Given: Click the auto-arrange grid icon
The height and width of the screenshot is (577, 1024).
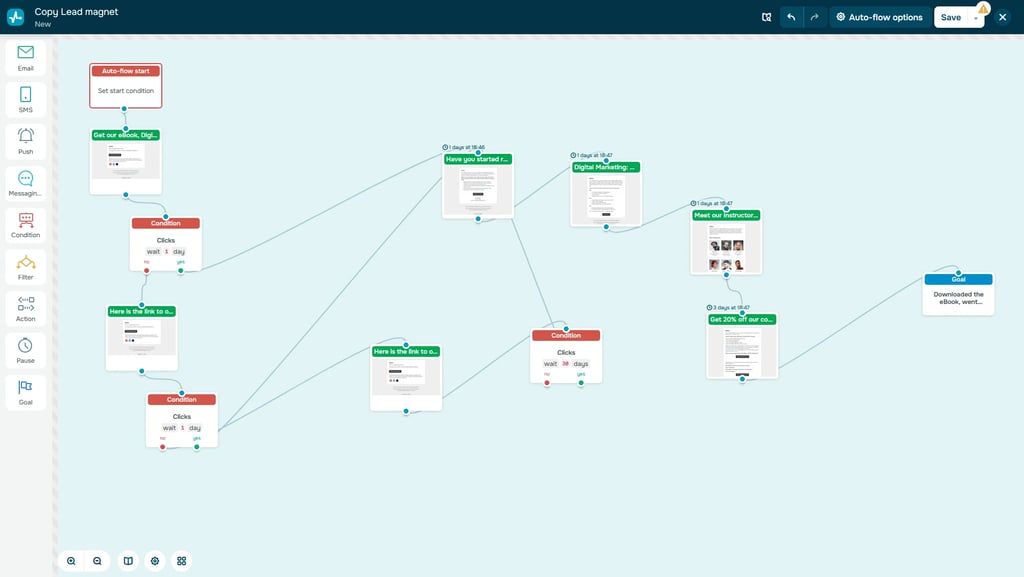Looking at the screenshot, I should (x=182, y=561).
